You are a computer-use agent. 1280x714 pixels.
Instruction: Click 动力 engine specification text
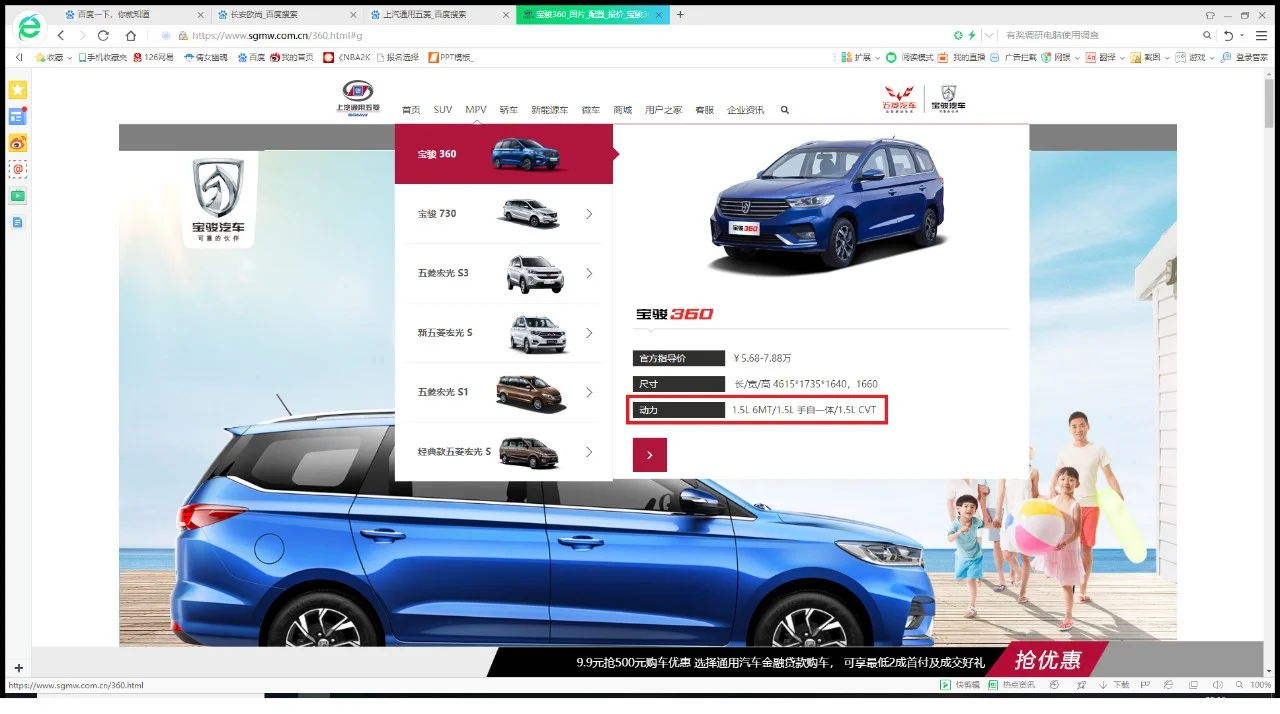(804, 410)
